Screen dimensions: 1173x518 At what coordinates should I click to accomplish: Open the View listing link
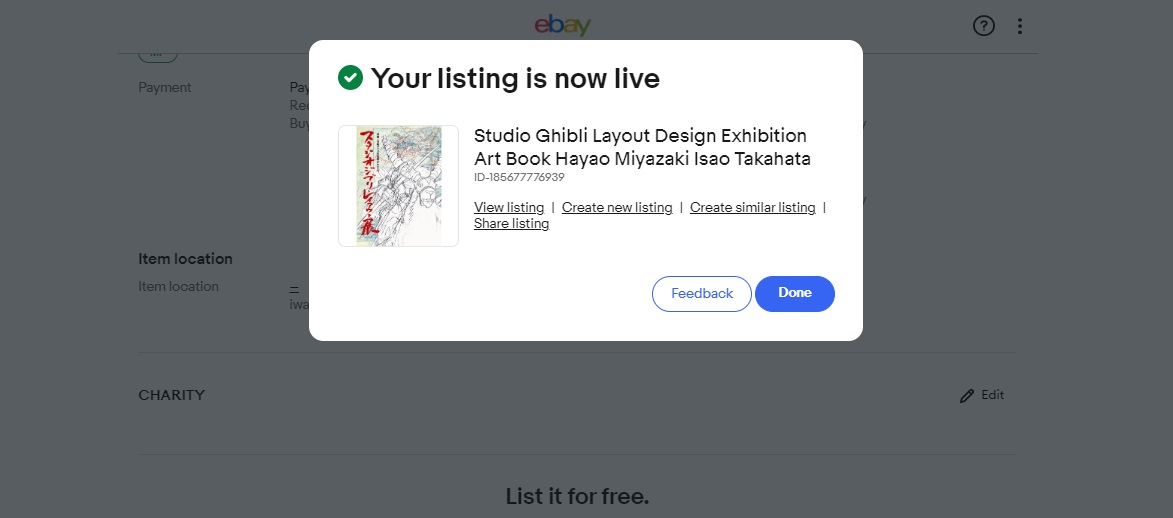(x=509, y=207)
